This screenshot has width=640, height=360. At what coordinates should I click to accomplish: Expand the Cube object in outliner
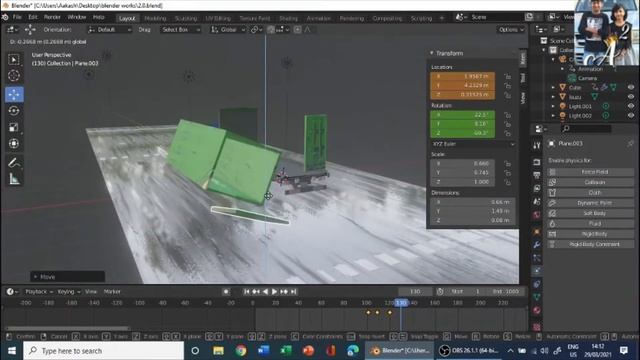point(553,87)
